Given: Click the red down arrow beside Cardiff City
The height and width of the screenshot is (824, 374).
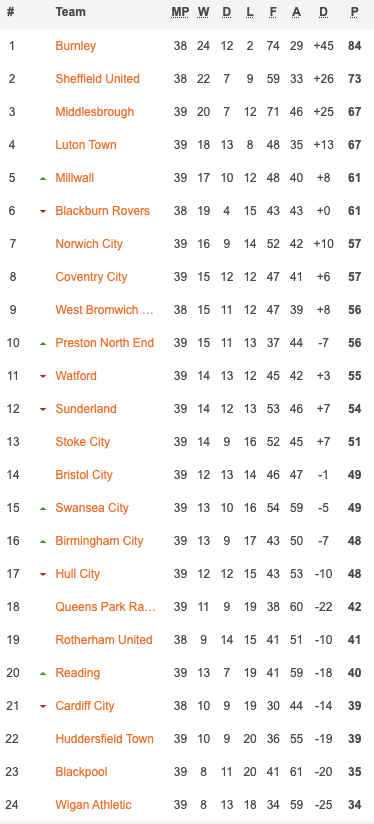Looking at the screenshot, I should 43,706.
